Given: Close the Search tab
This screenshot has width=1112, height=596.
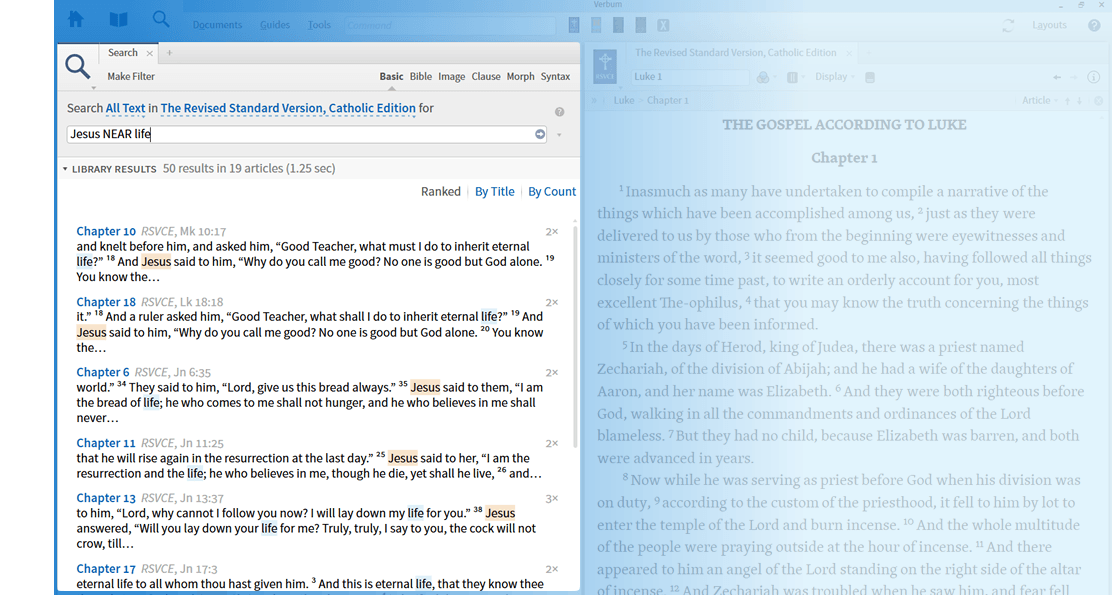Looking at the screenshot, I should [150, 53].
